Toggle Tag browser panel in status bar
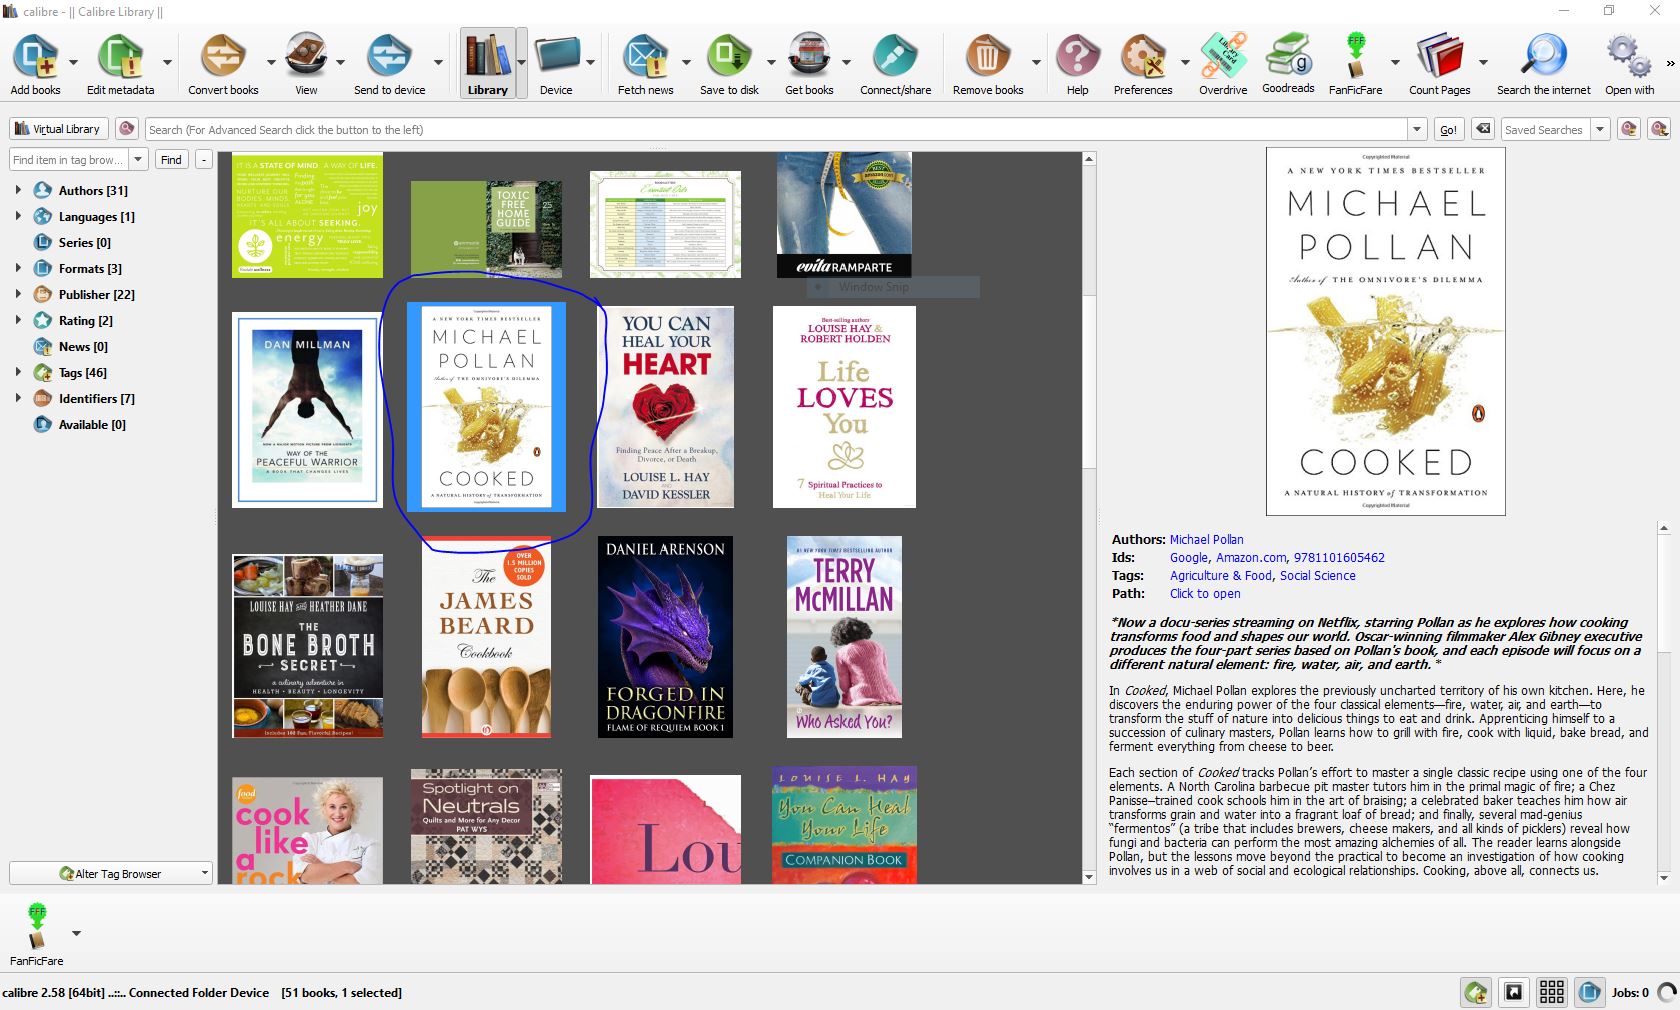1680x1010 pixels. tap(1476, 992)
